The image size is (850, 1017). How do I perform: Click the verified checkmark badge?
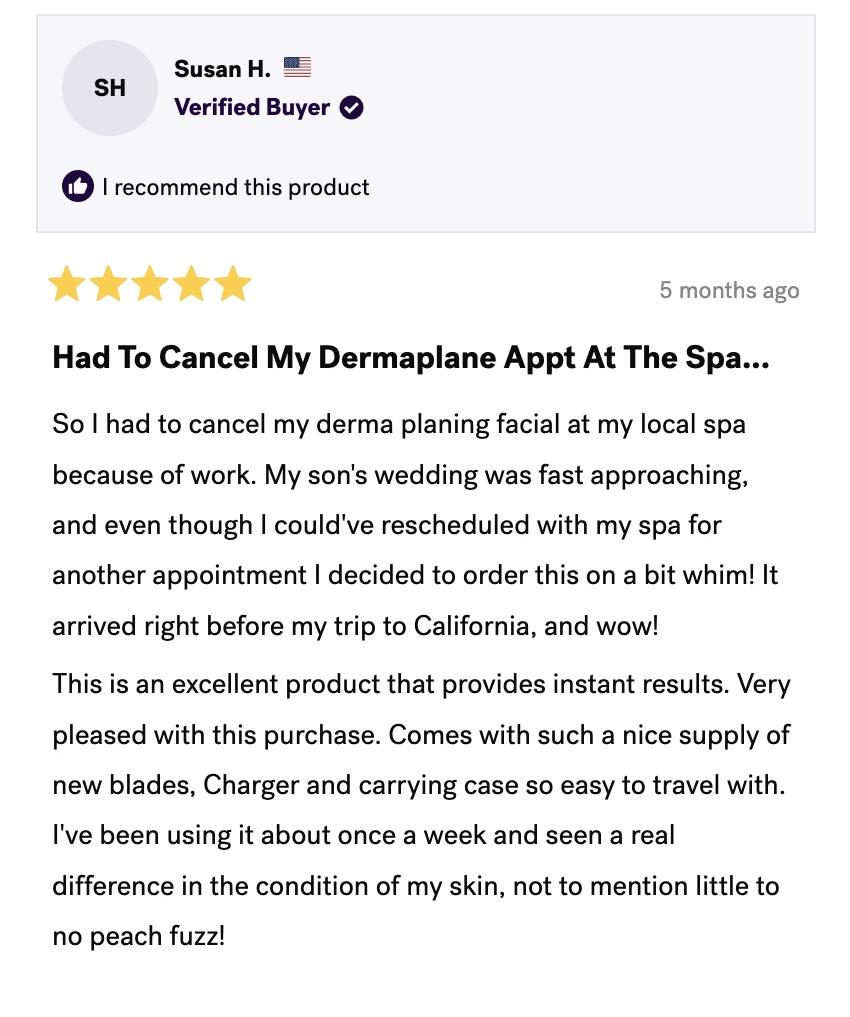(x=351, y=108)
